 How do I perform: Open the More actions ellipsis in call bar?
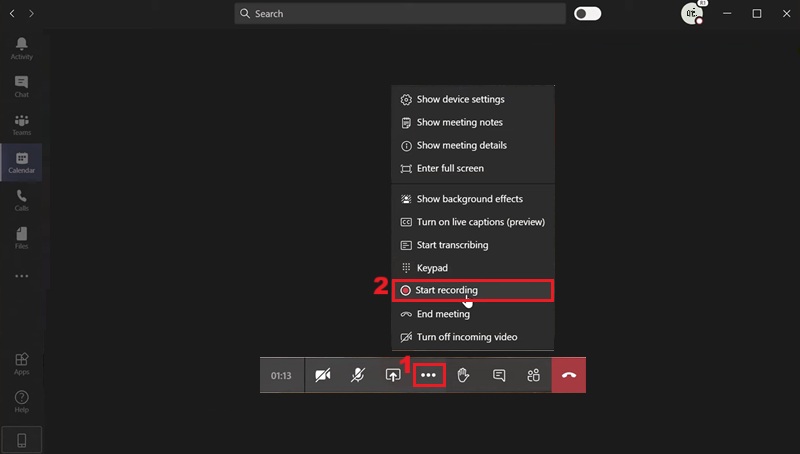coord(428,375)
